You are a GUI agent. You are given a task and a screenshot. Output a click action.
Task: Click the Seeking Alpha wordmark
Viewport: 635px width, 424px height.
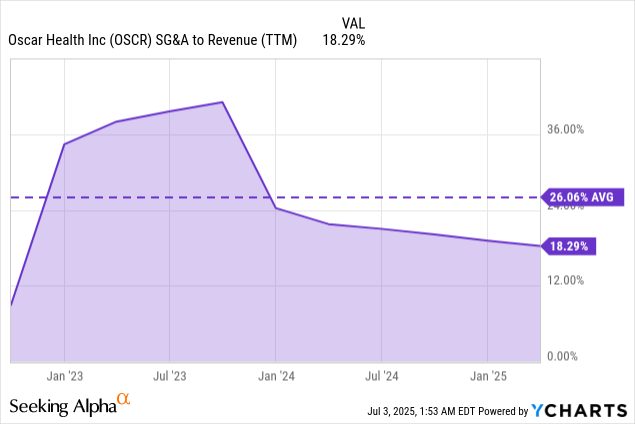tap(62, 407)
